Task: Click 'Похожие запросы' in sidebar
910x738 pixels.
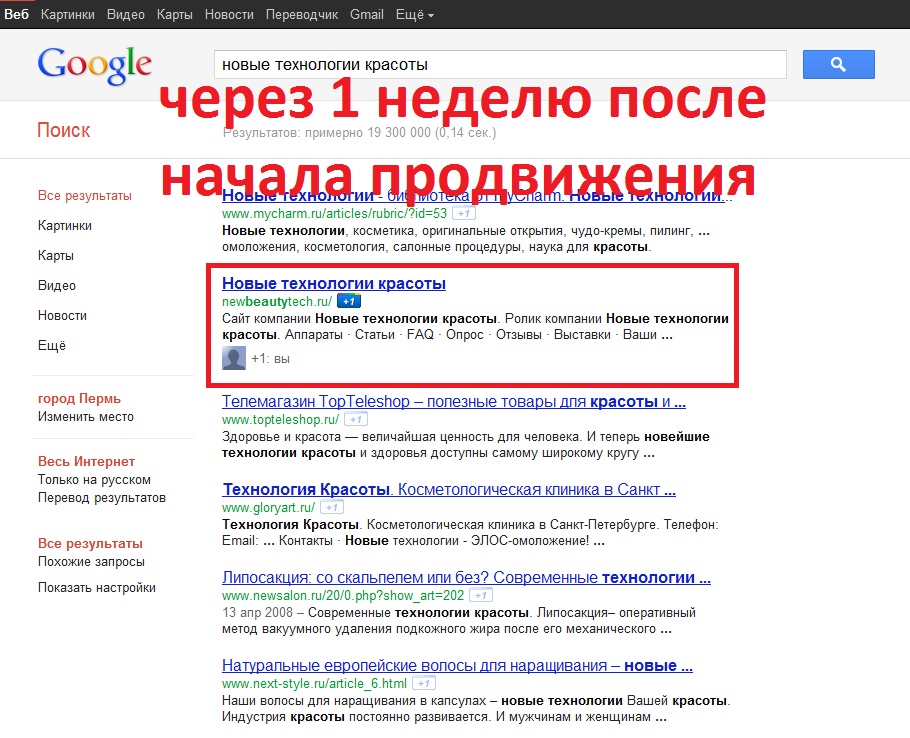Action: (91, 562)
